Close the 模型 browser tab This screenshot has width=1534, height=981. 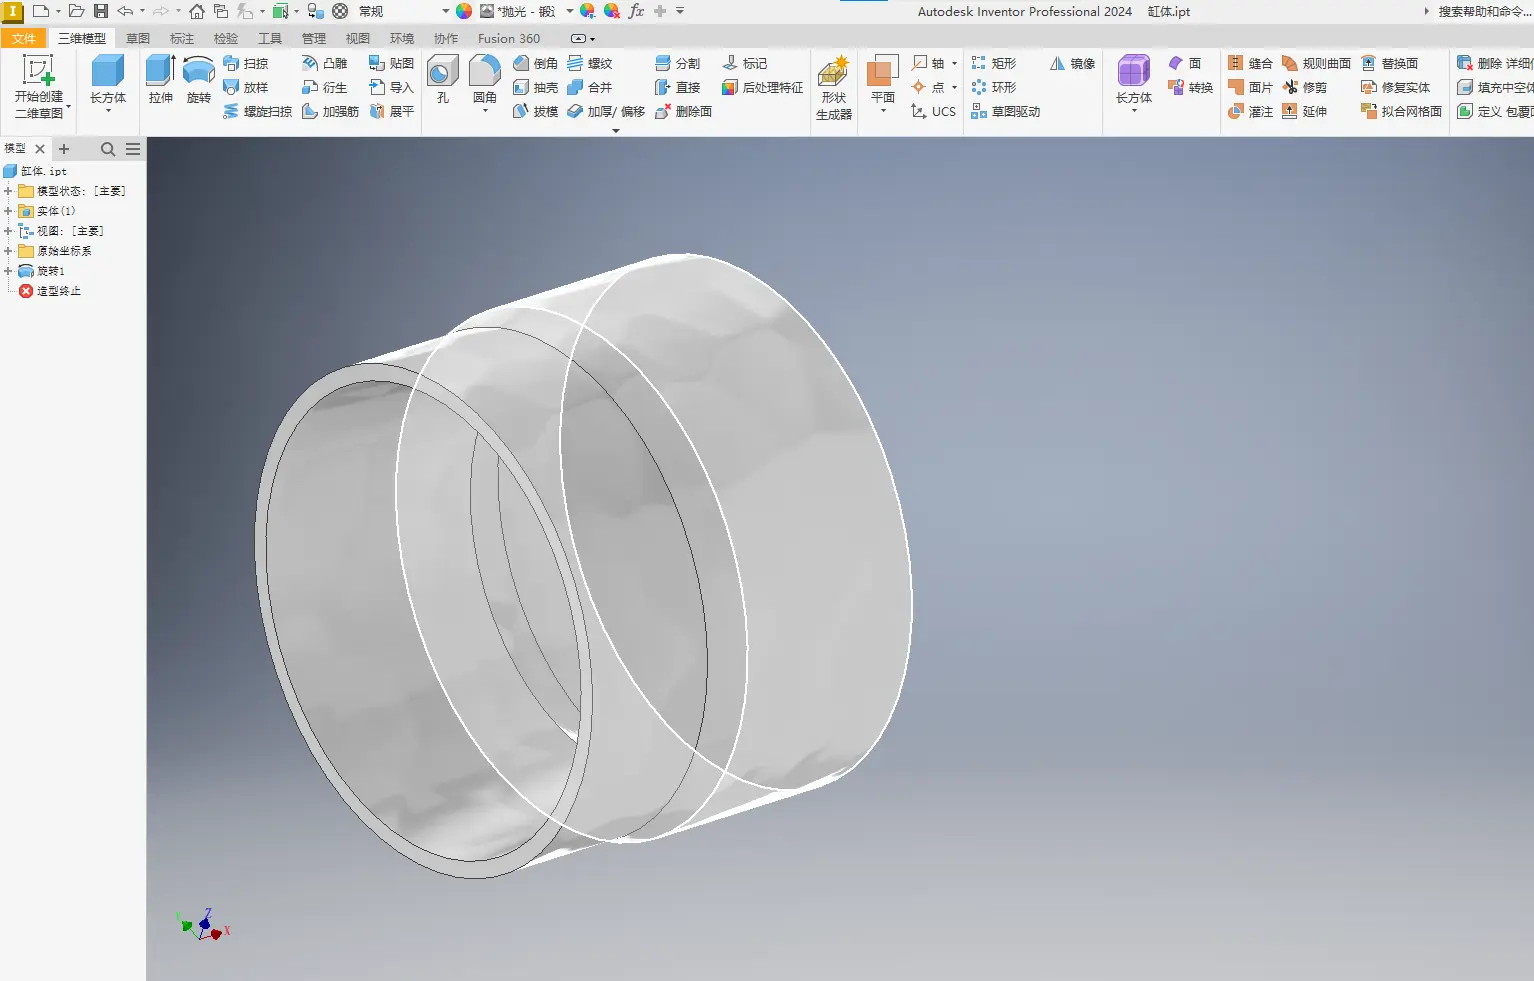point(40,149)
